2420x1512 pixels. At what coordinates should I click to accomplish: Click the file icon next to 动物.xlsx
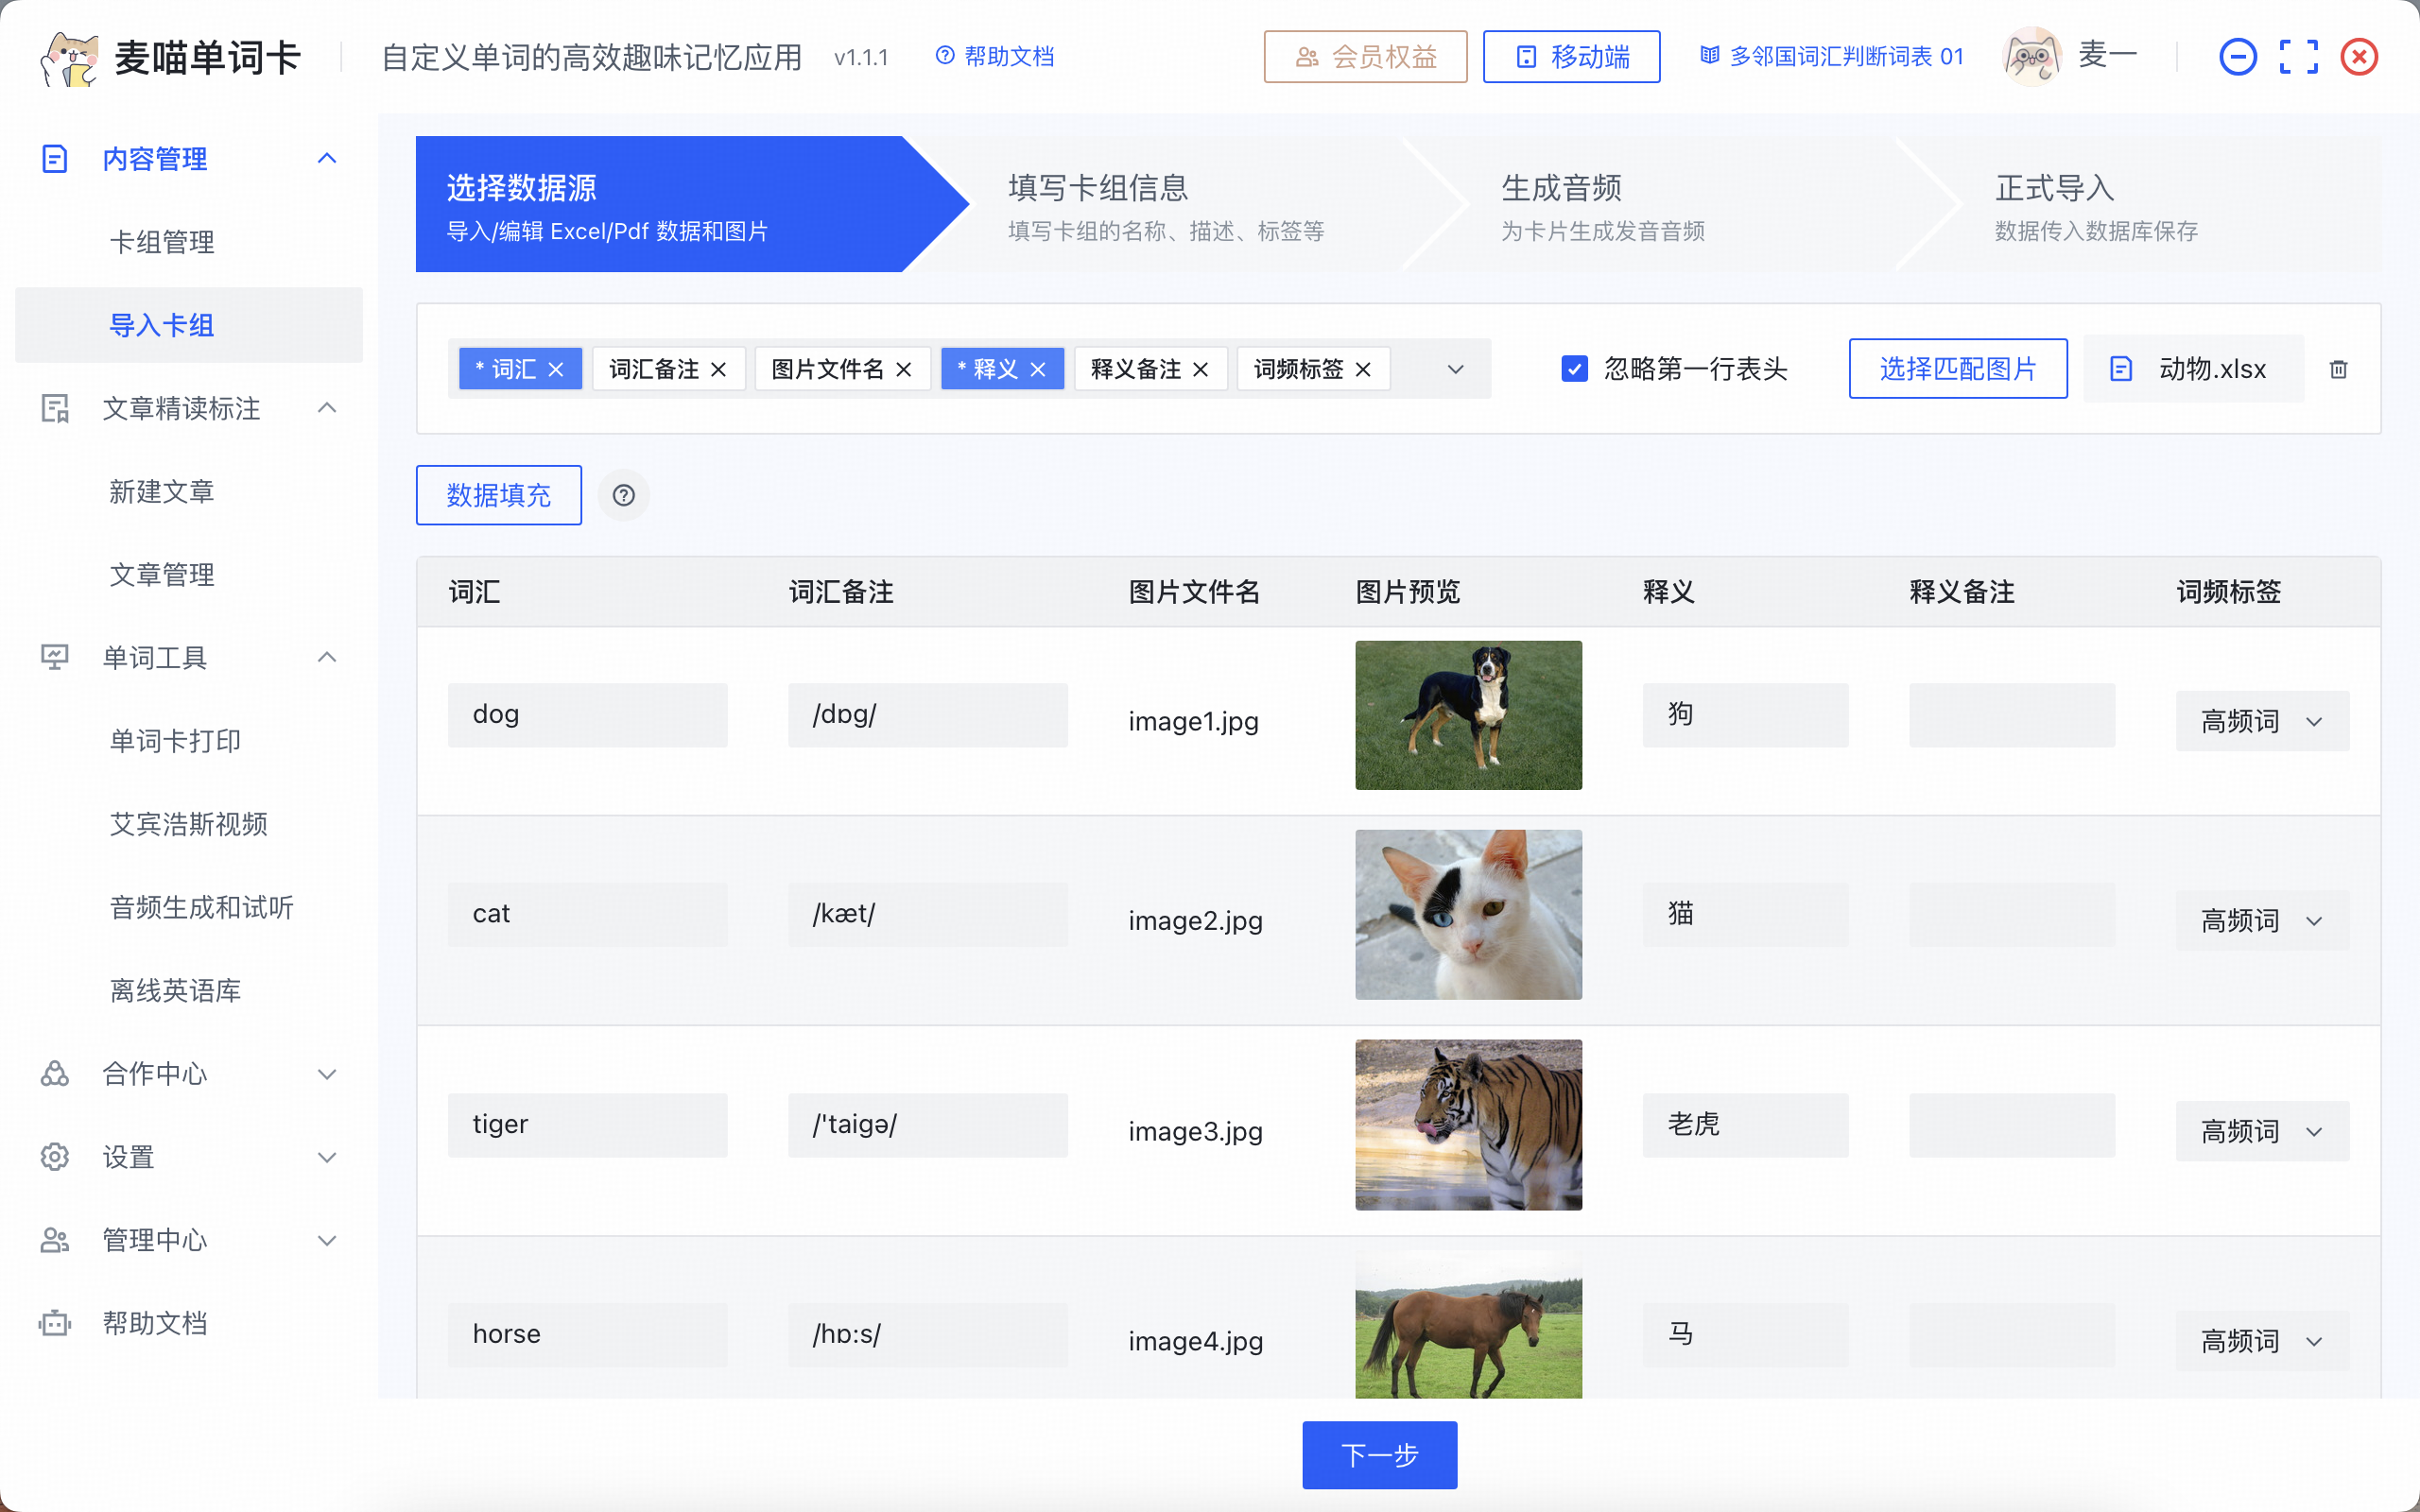2121,368
